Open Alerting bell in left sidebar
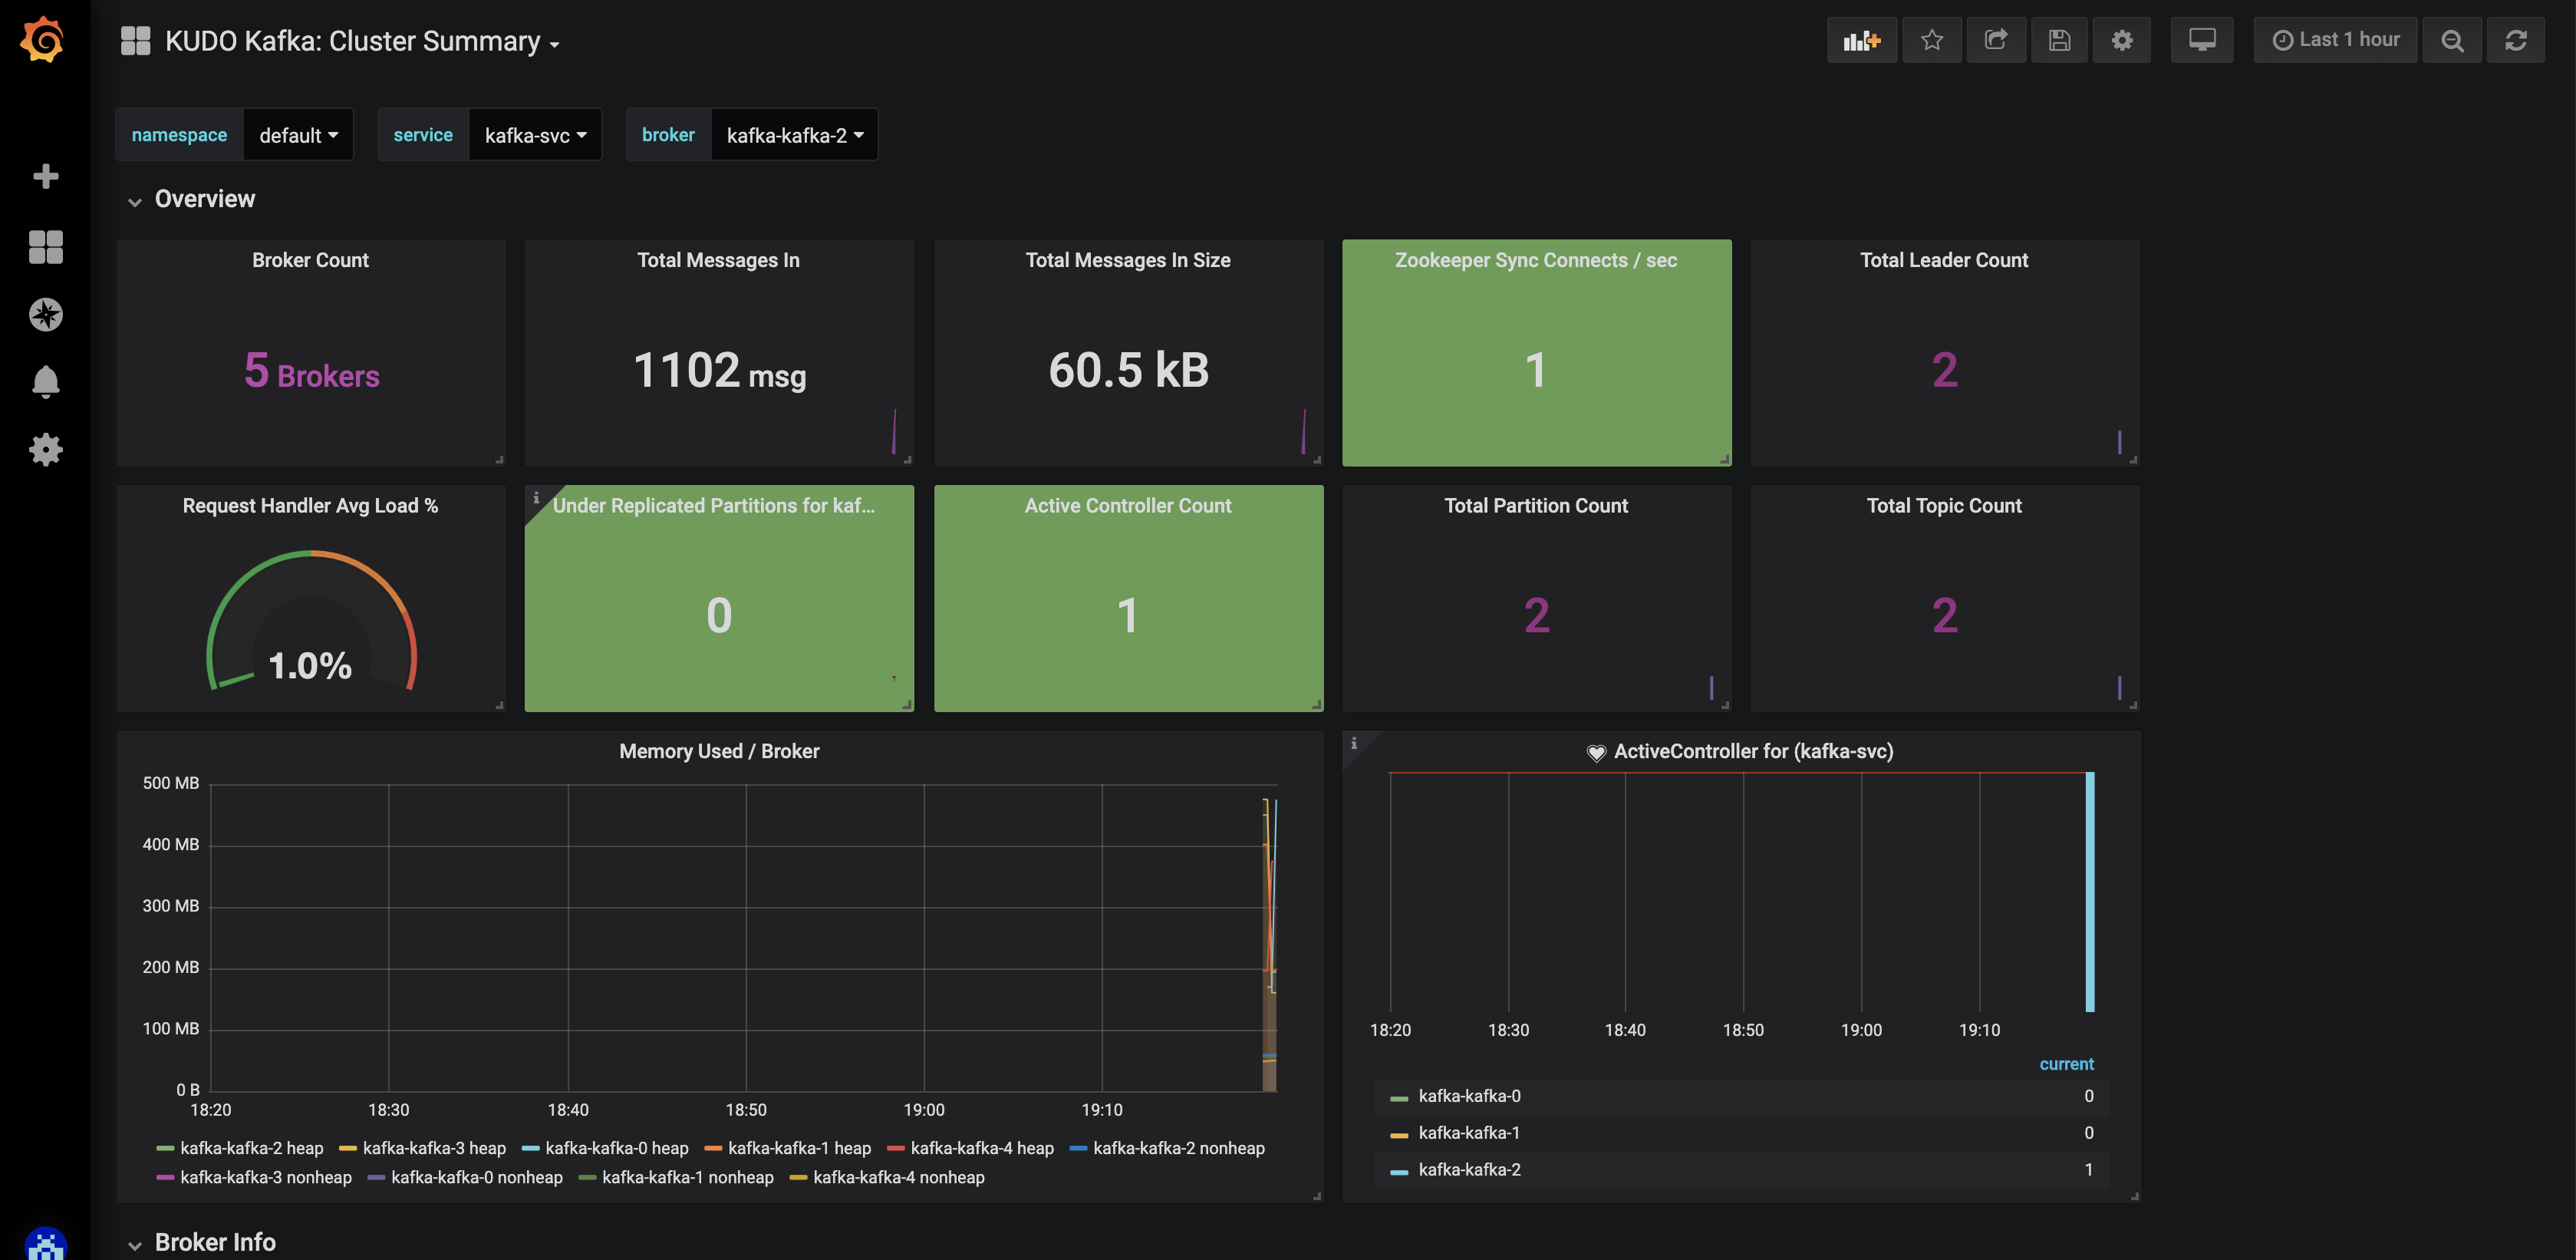The height and width of the screenshot is (1260, 2576). coord(45,382)
